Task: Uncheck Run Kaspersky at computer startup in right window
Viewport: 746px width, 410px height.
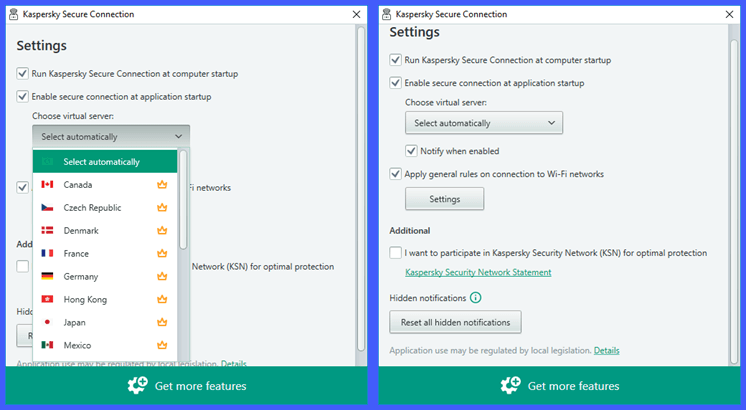Action: pyautogui.click(x=395, y=60)
